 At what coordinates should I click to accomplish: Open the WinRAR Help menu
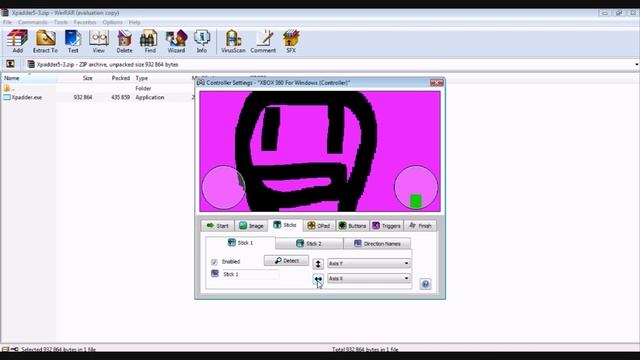[x=134, y=22]
